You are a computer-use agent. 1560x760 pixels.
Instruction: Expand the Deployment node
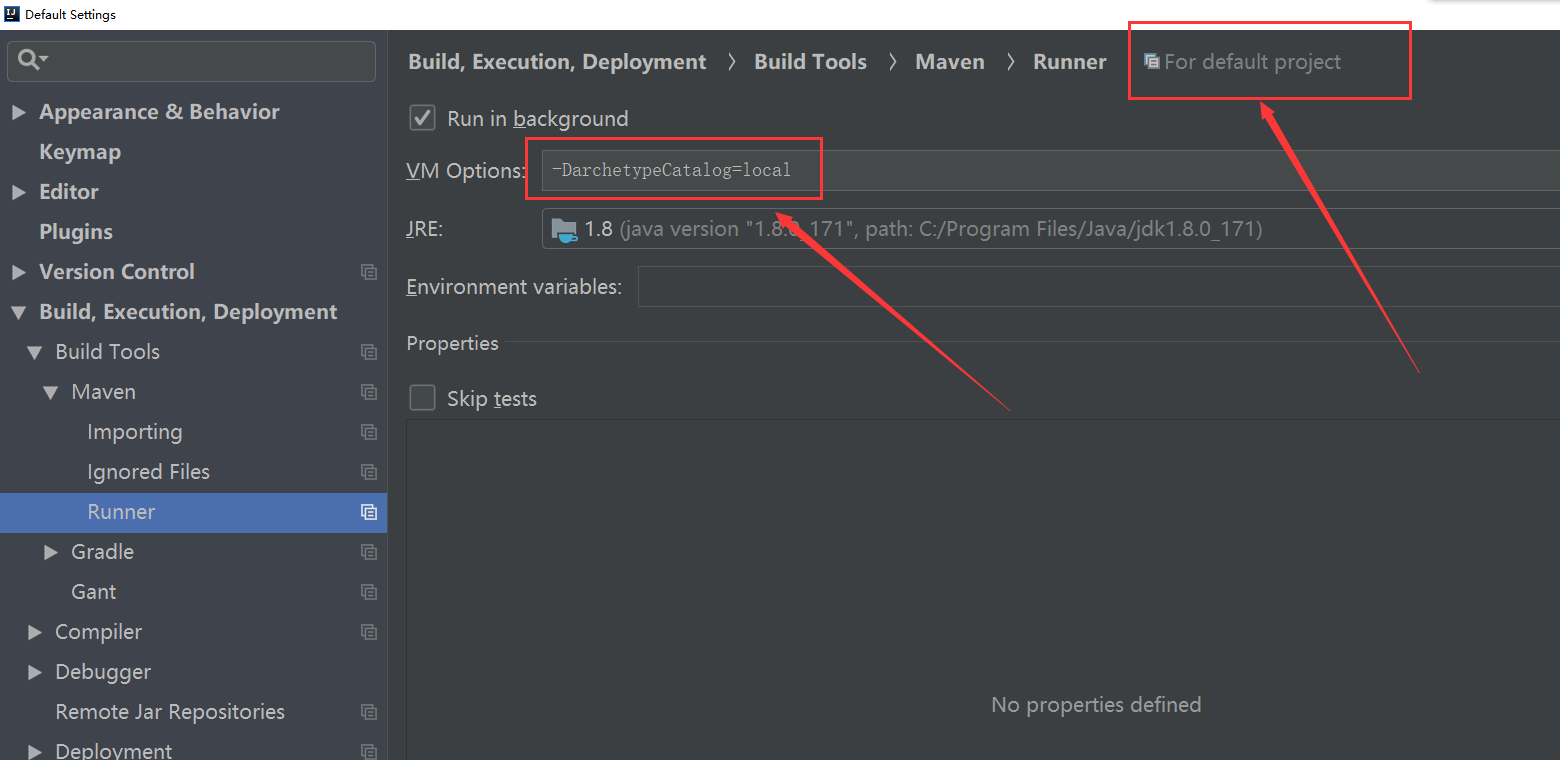pyautogui.click(x=35, y=751)
